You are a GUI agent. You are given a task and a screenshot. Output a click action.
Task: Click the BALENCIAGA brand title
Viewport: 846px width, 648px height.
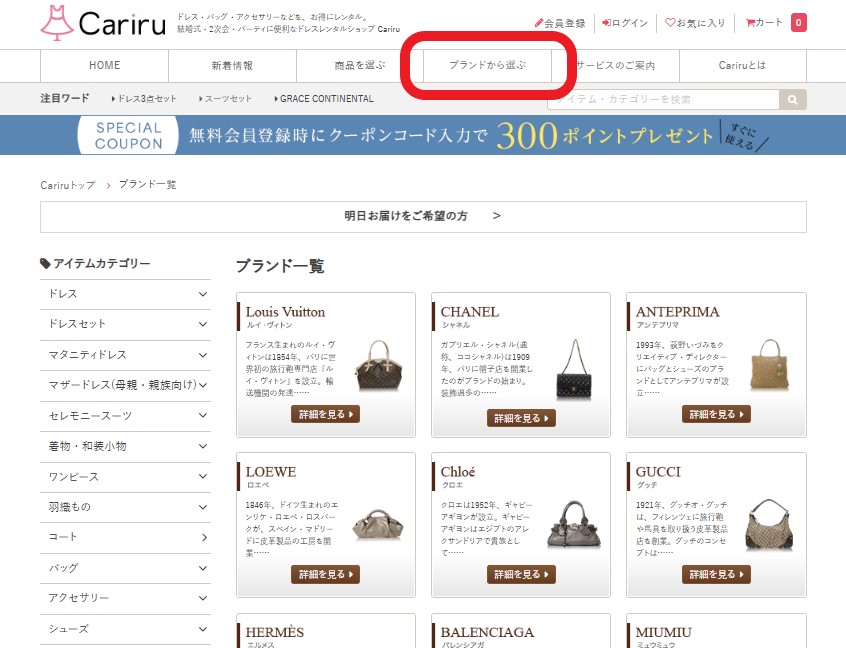(x=487, y=632)
